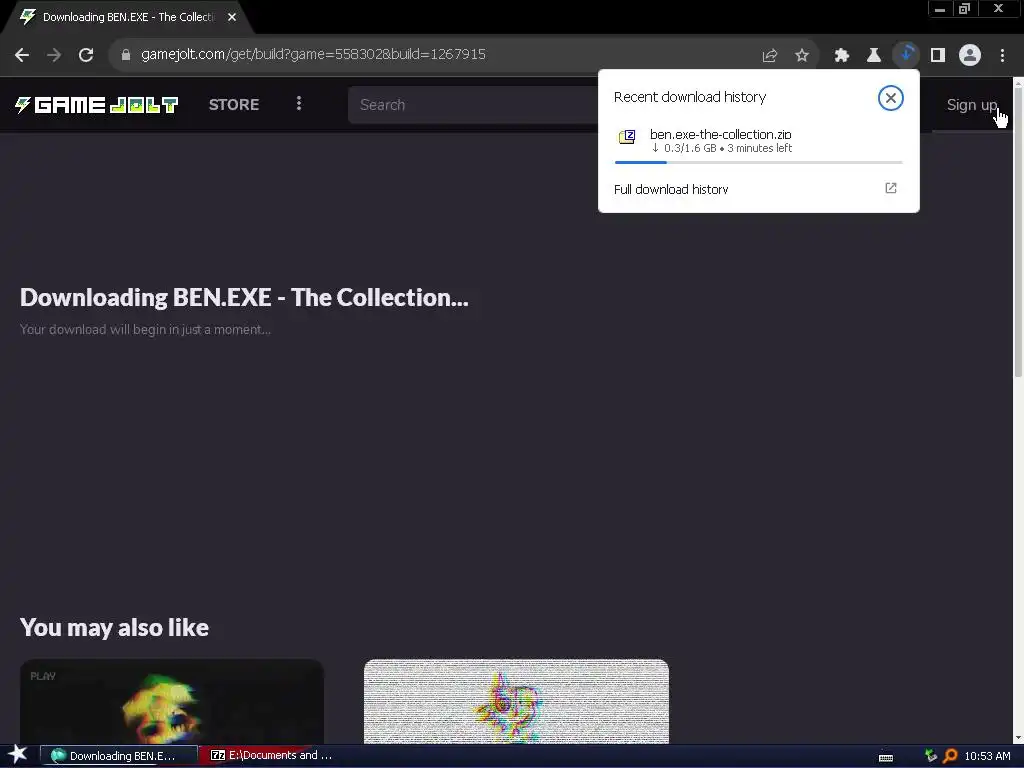Viewport: 1024px width, 768px height.
Task: Click the page vertical scrollbar
Action: point(1018,232)
